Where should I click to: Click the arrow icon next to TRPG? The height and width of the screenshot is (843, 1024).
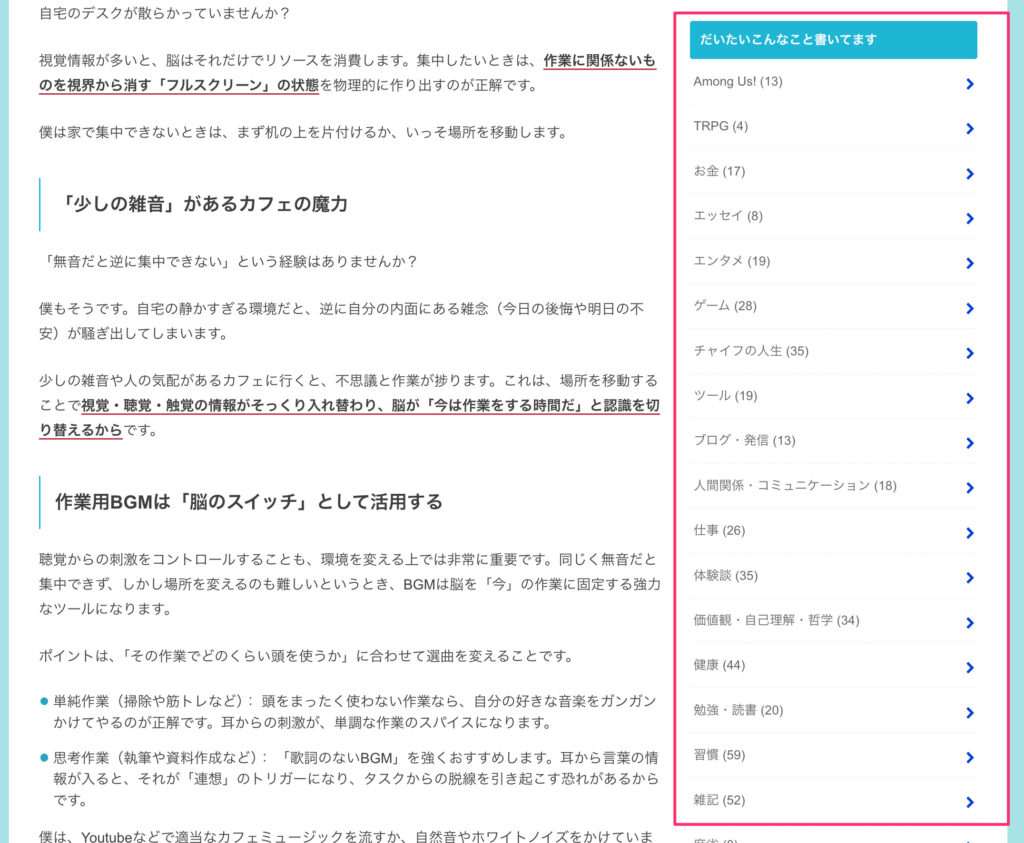969,129
